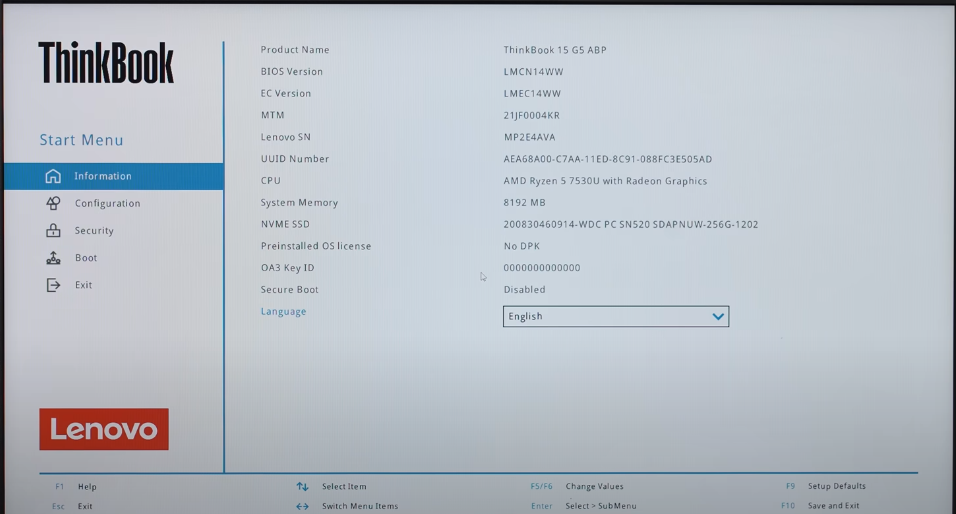The width and height of the screenshot is (956, 514).
Task: Click the Configuration sidebar icon
Action: point(53,203)
